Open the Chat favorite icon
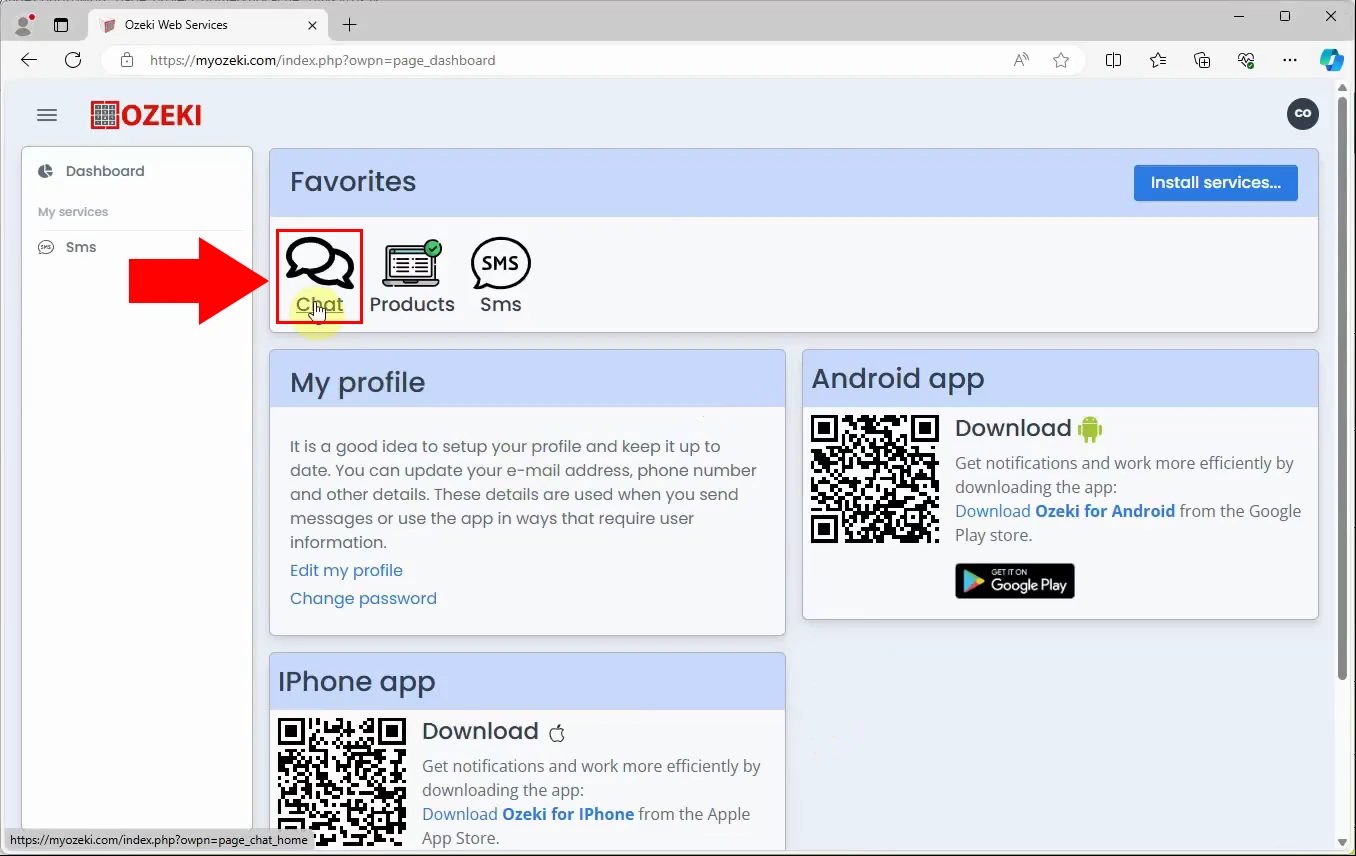Viewport: 1356px width, 856px height. point(320,277)
